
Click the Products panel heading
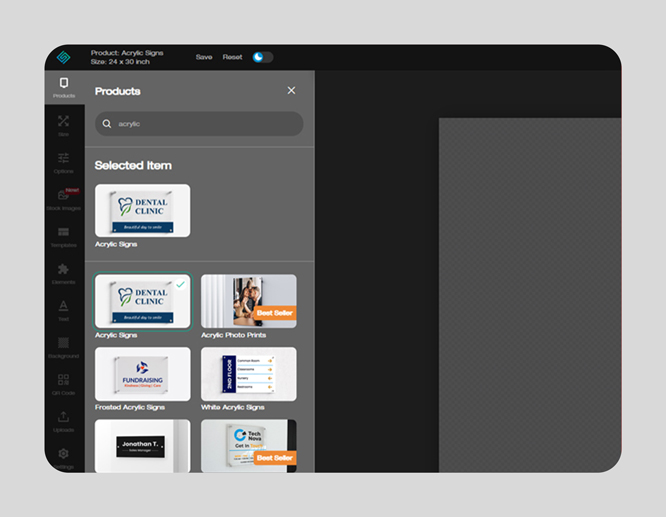pyautogui.click(x=118, y=91)
